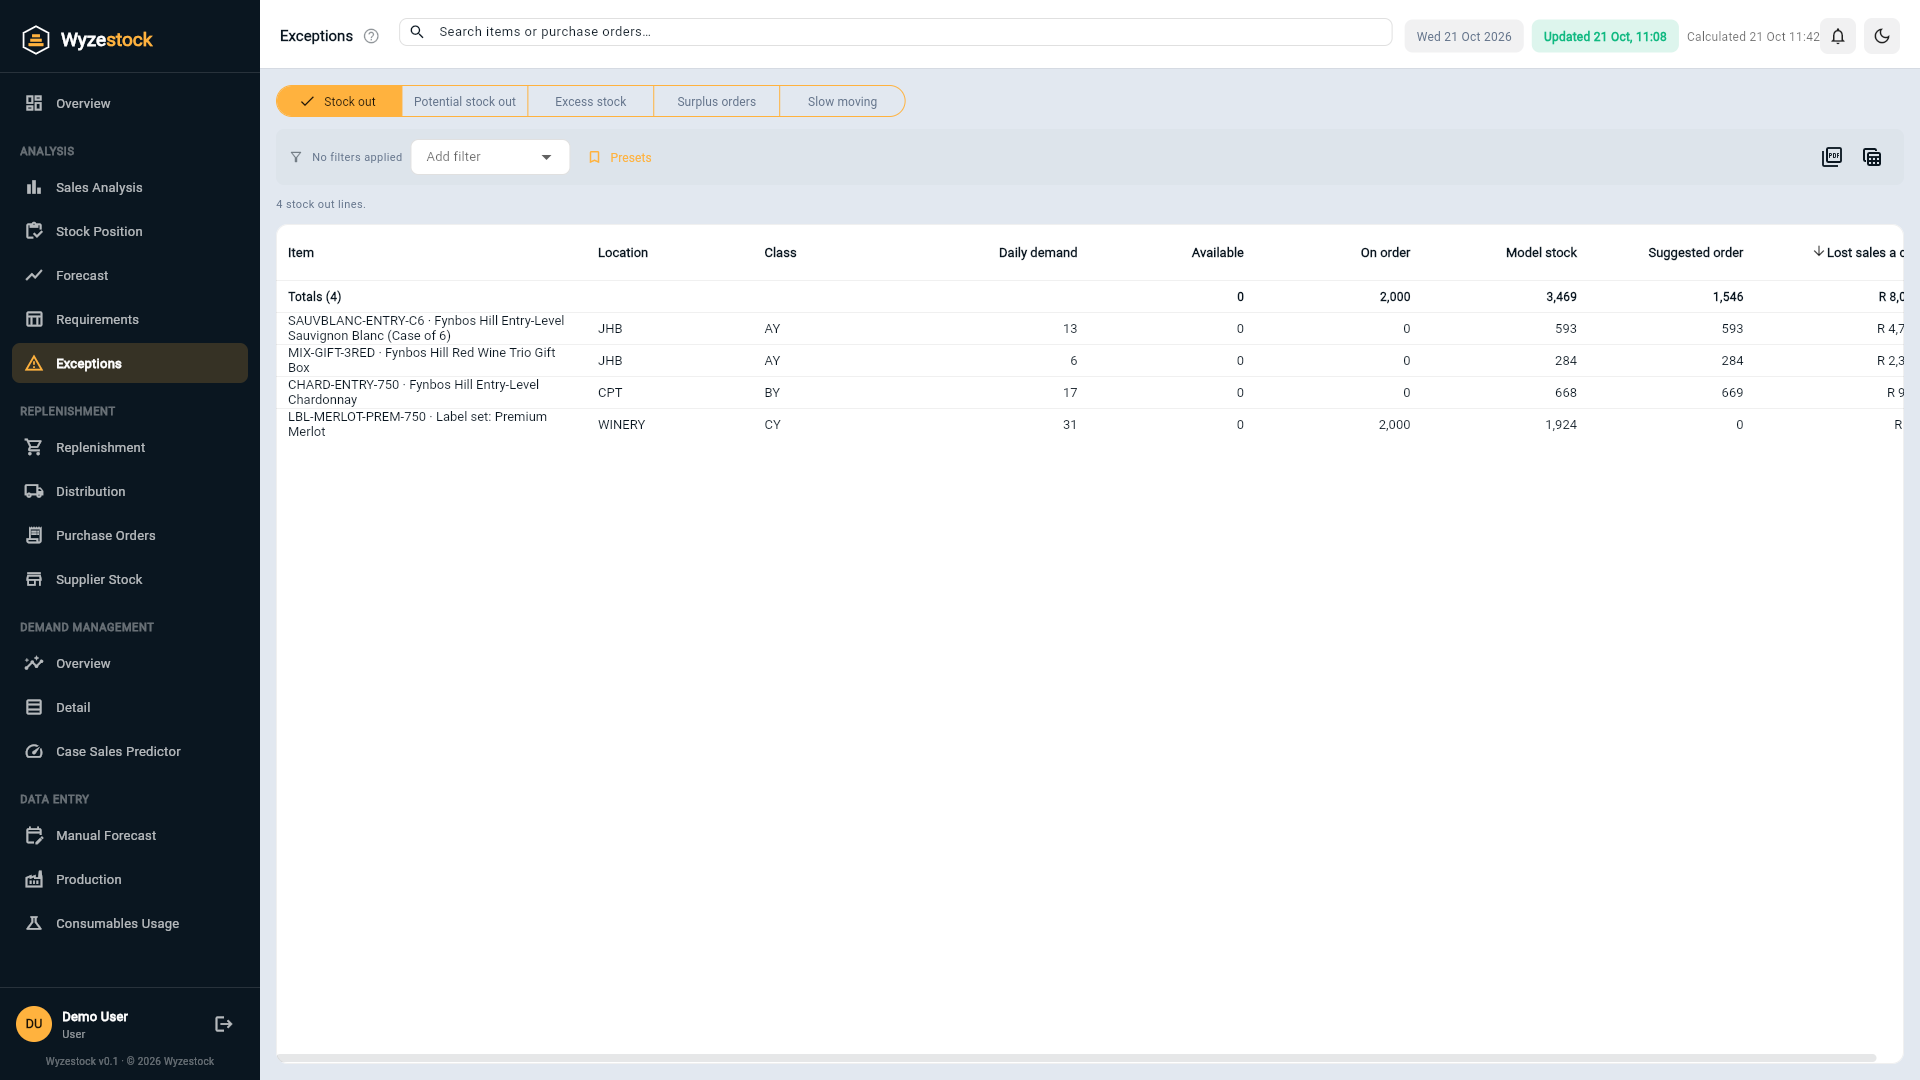Open sidebar Overview under Analysis top
Image resolution: width=1920 pixels, height=1080 pixels.
(x=130, y=104)
